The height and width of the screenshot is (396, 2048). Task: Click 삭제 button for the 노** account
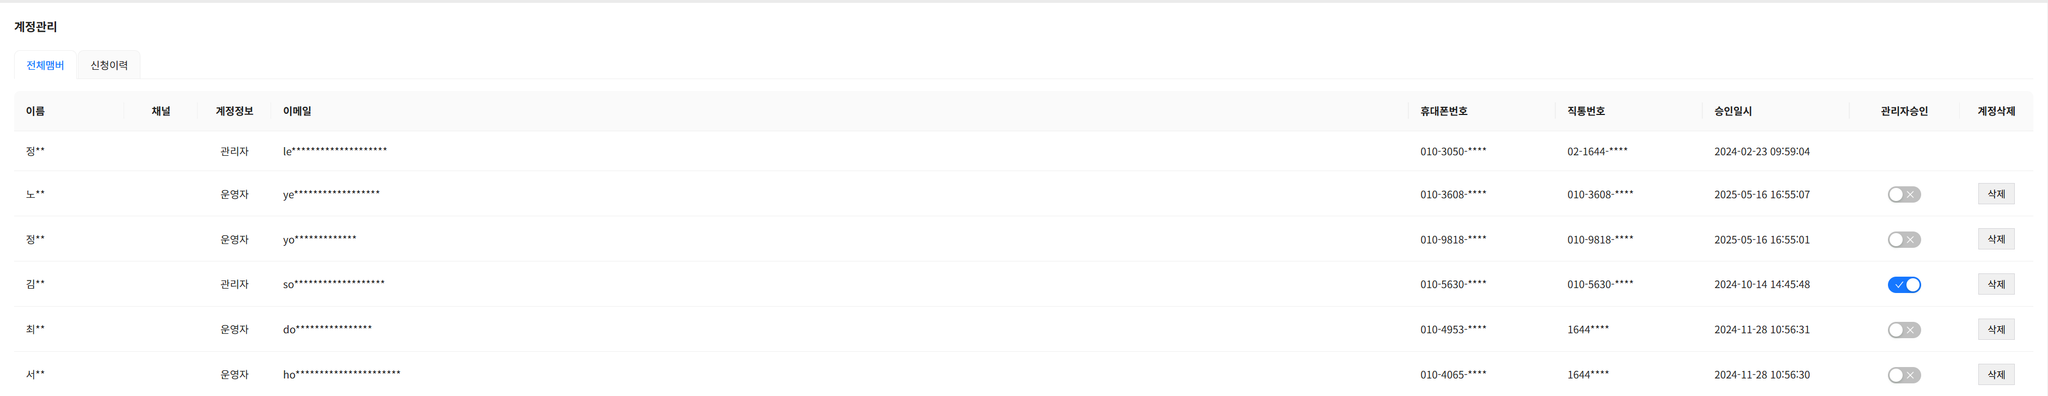1996,194
